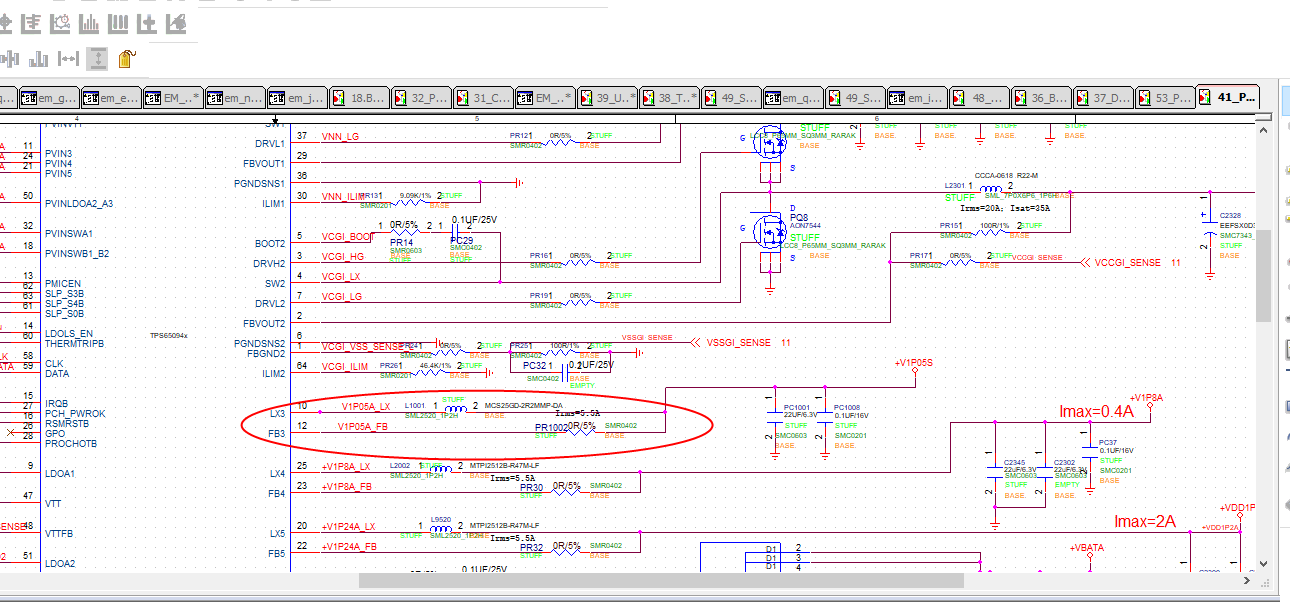Select the +V1P24A_LX net label
1290x604 pixels.
coord(349,527)
